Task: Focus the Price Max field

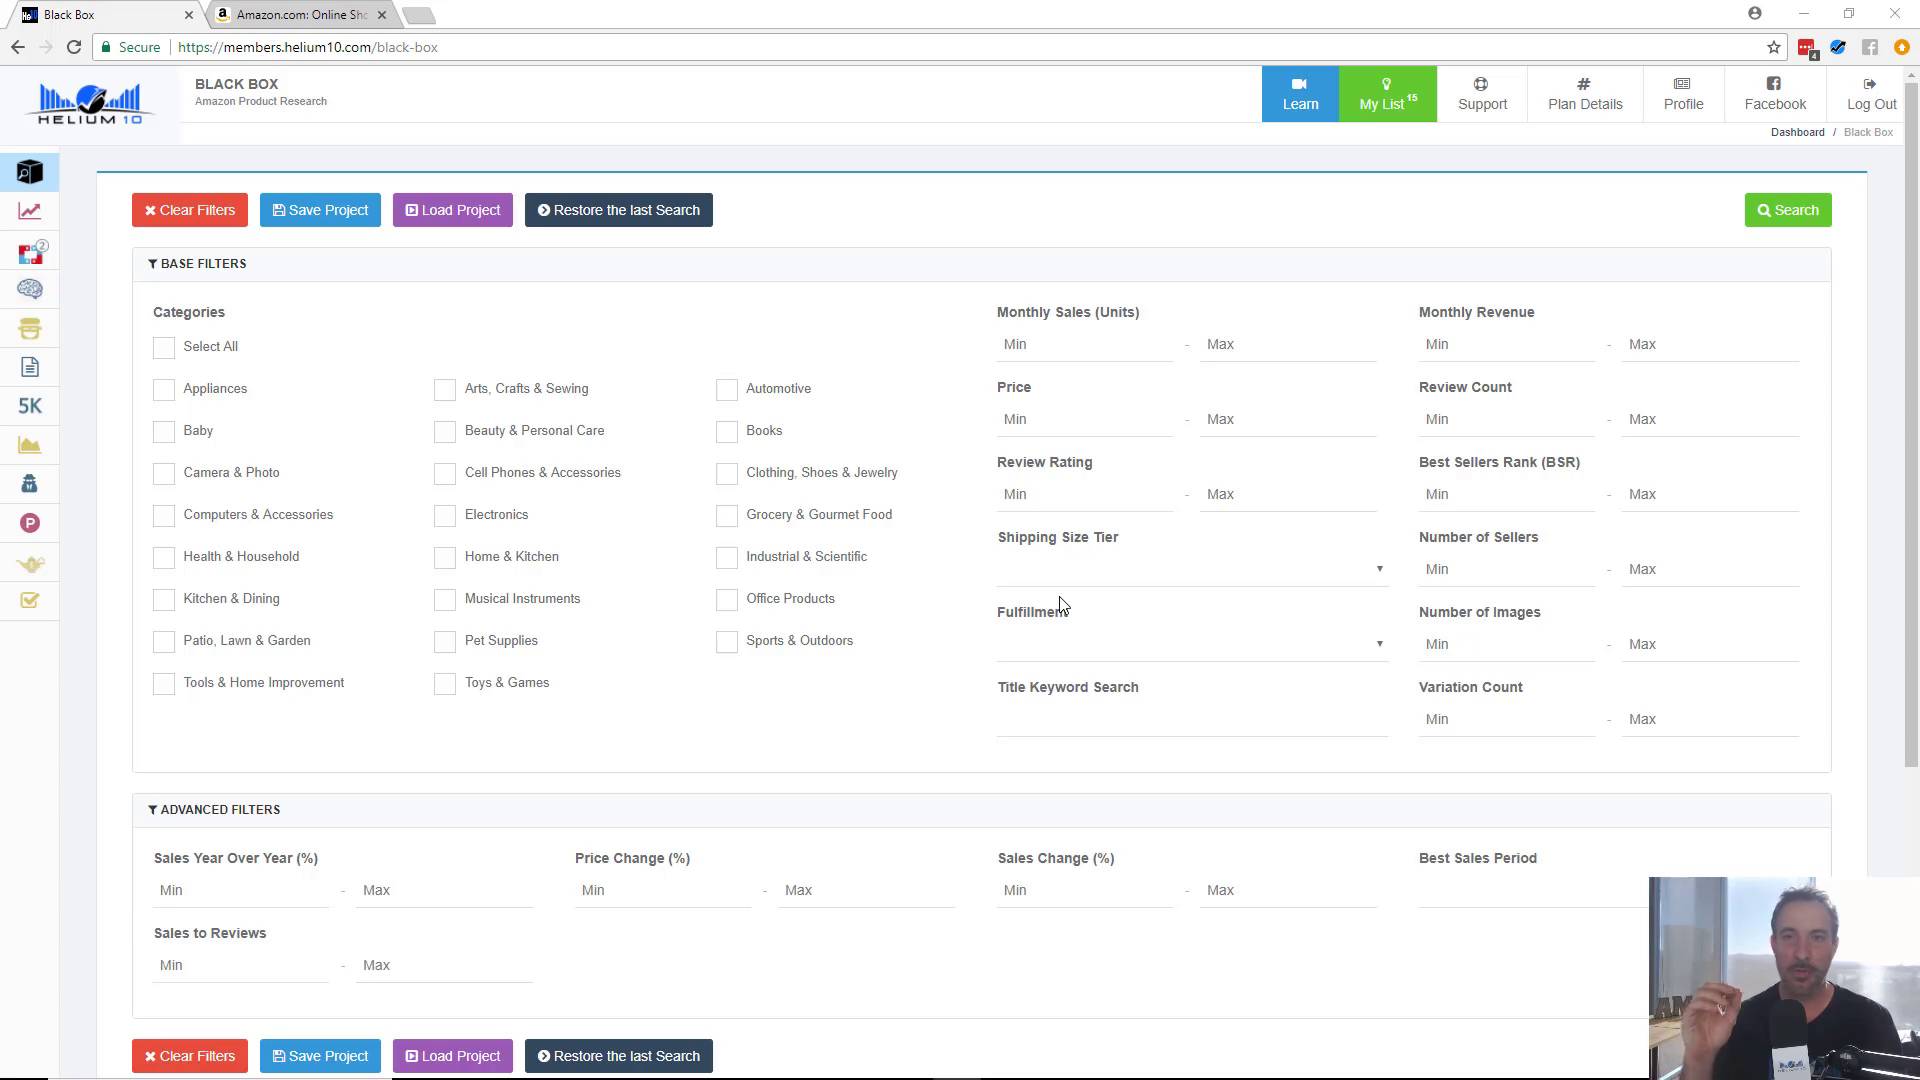Action: point(1289,419)
